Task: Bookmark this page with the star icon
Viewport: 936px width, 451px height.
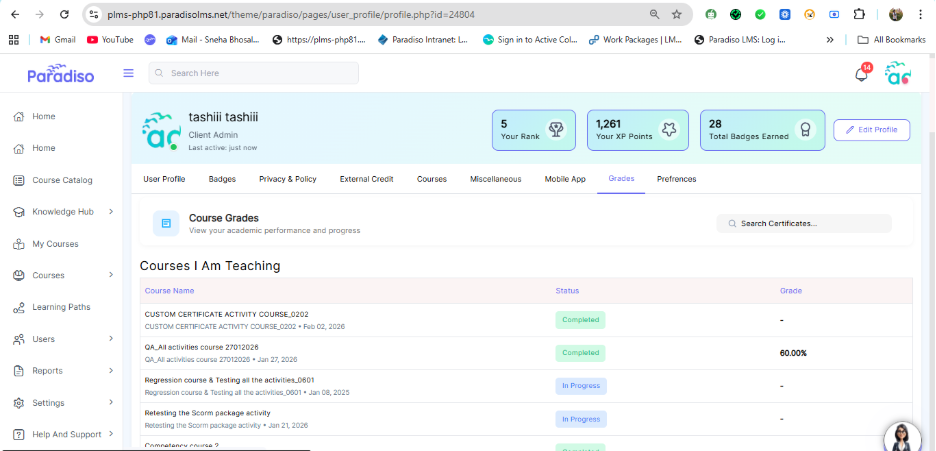Action: coord(677,15)
